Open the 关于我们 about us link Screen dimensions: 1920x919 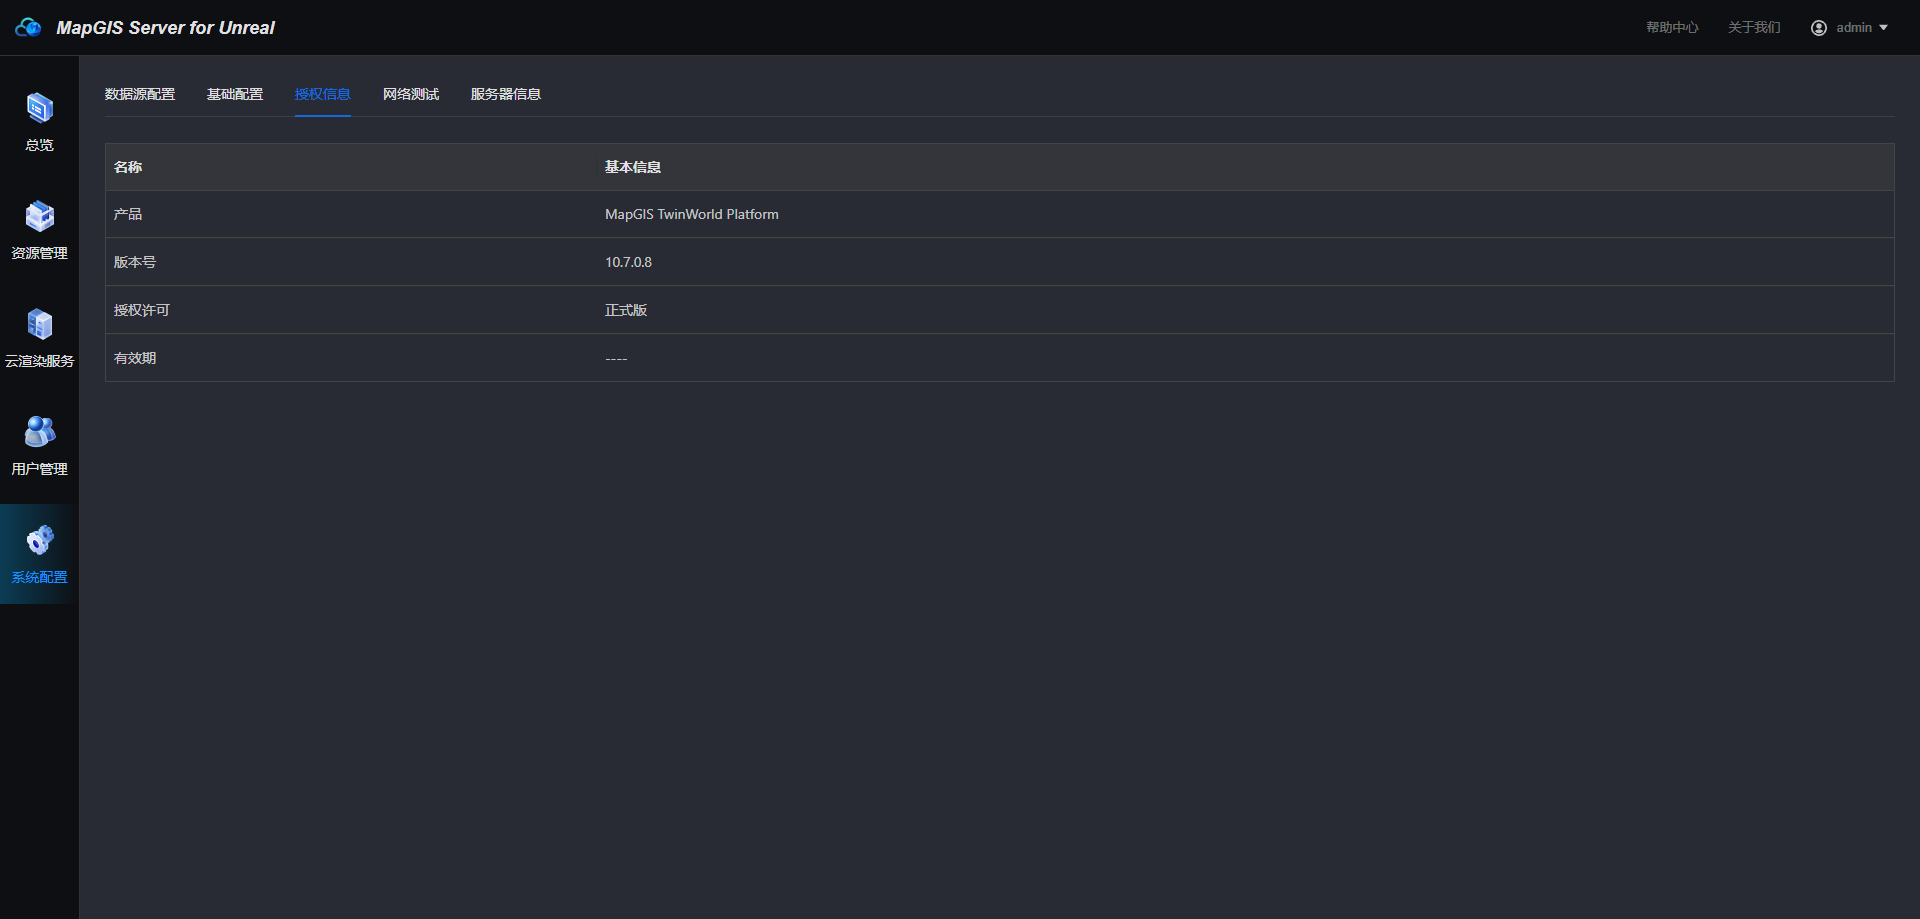click(x=1754, y=28)
